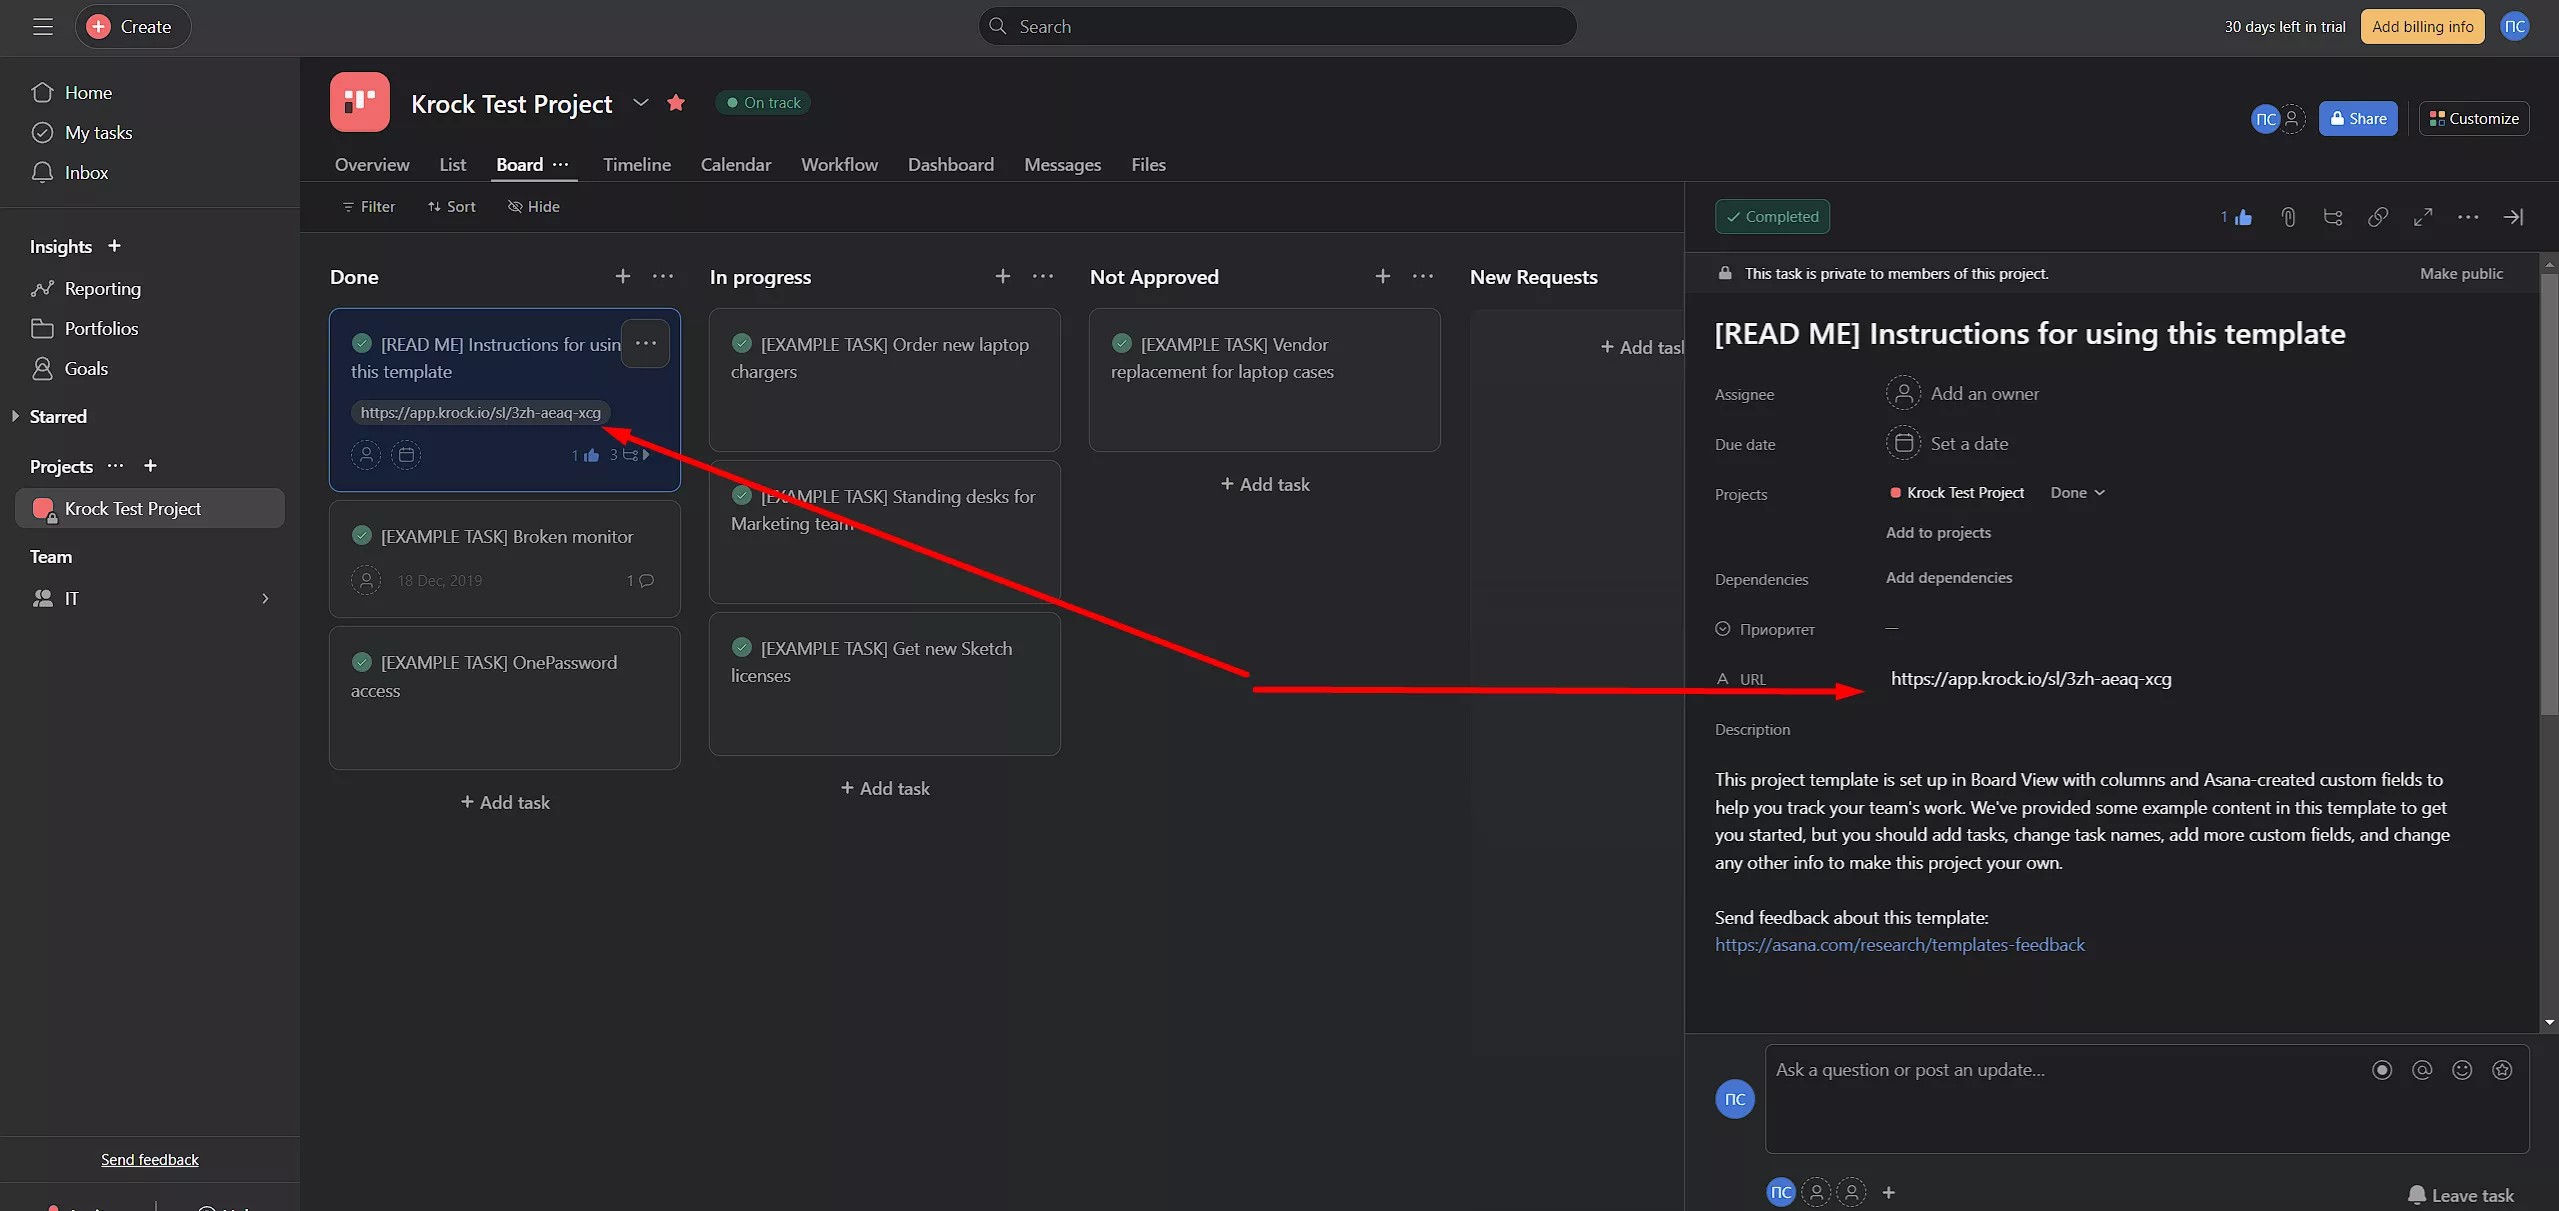Toggle completion check on Get new Sketch licenses
Viewport: 2559px width, 1211px height.
(742, 648)
